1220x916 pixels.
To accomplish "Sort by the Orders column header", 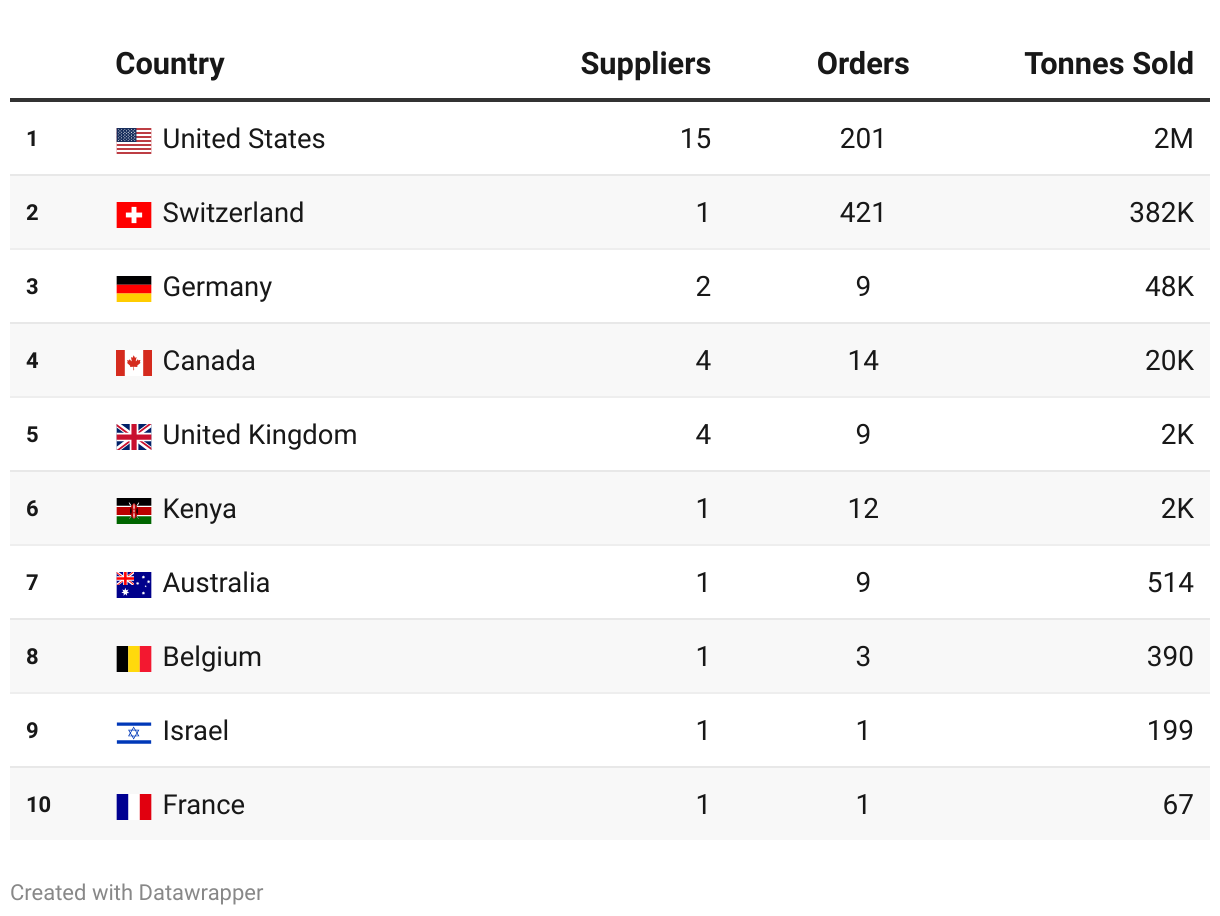I will point(862,64).
